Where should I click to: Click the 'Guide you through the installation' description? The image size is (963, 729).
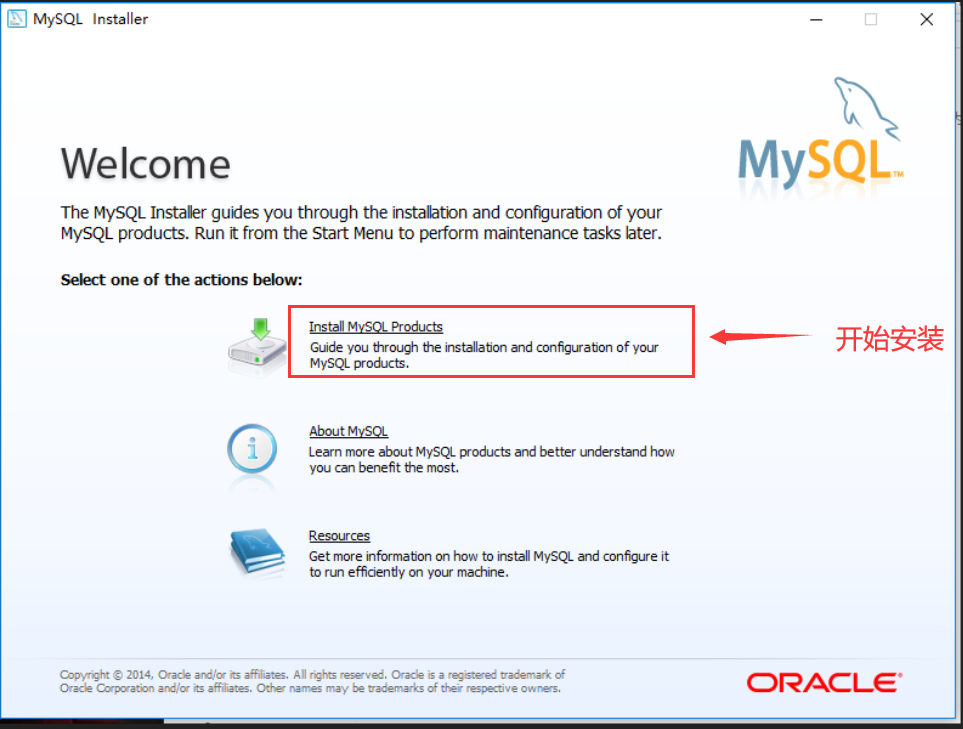484,355
